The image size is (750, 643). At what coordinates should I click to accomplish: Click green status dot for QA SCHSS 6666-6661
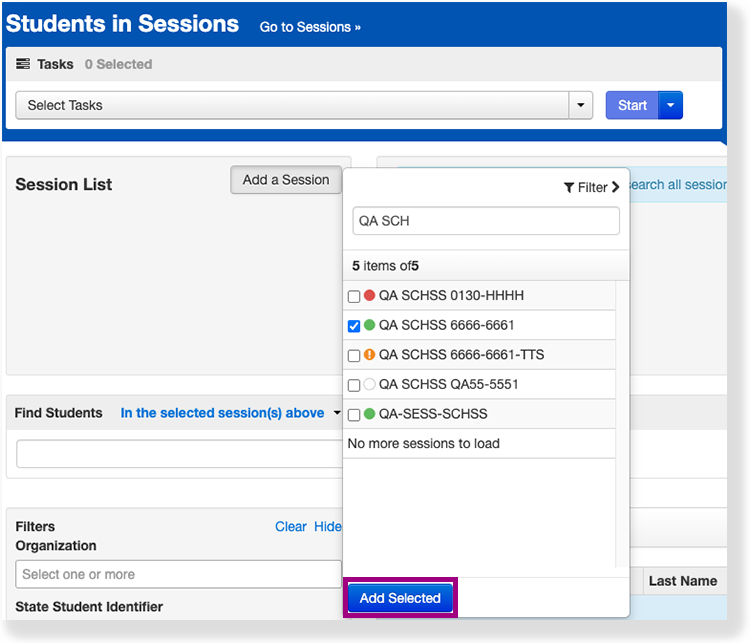click(x=369, y=326)
